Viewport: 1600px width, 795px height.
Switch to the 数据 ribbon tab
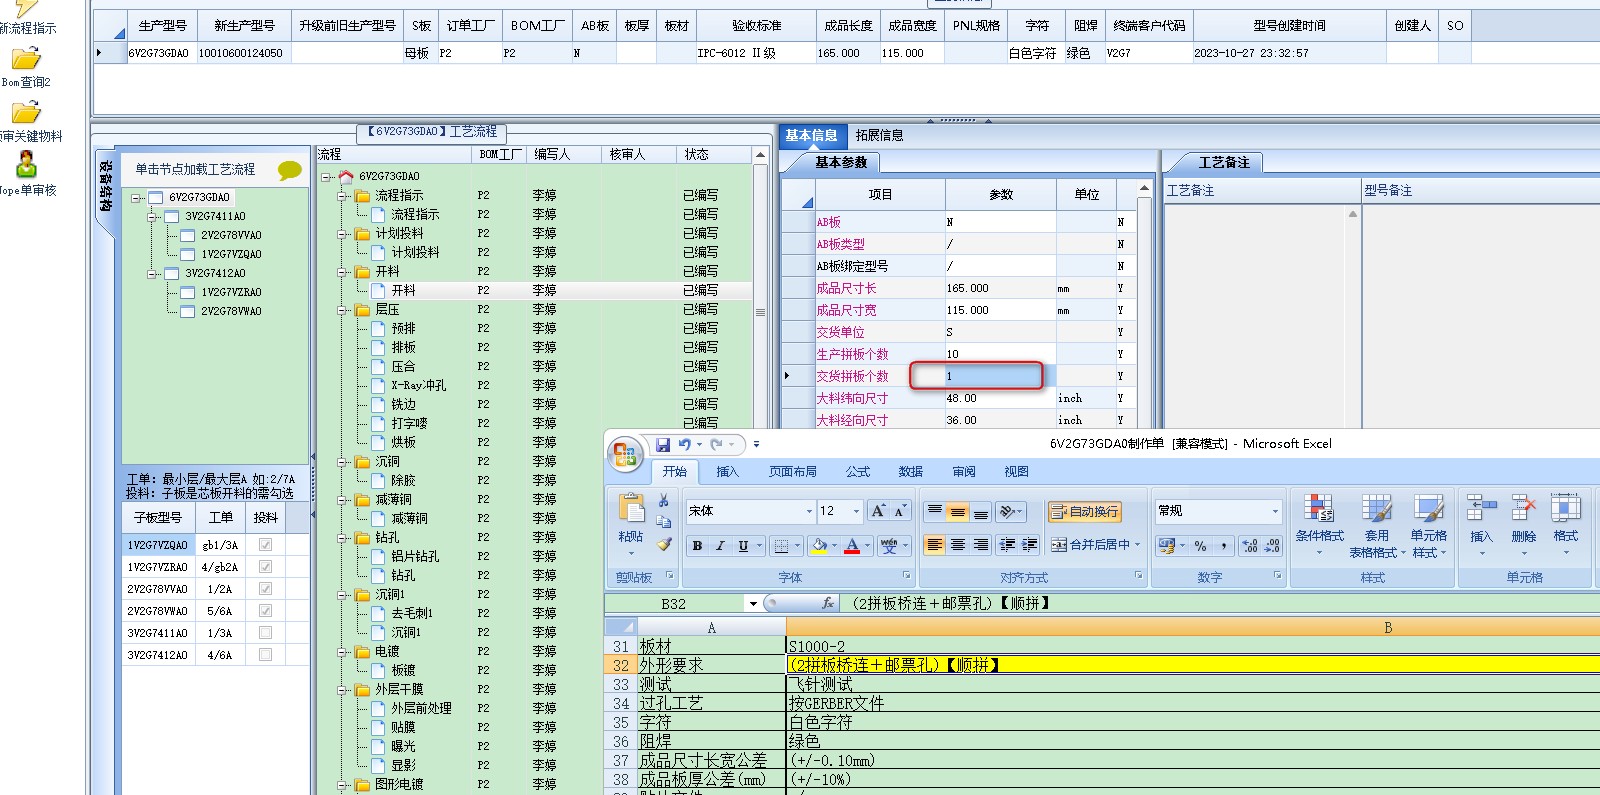tap(910, 472)
